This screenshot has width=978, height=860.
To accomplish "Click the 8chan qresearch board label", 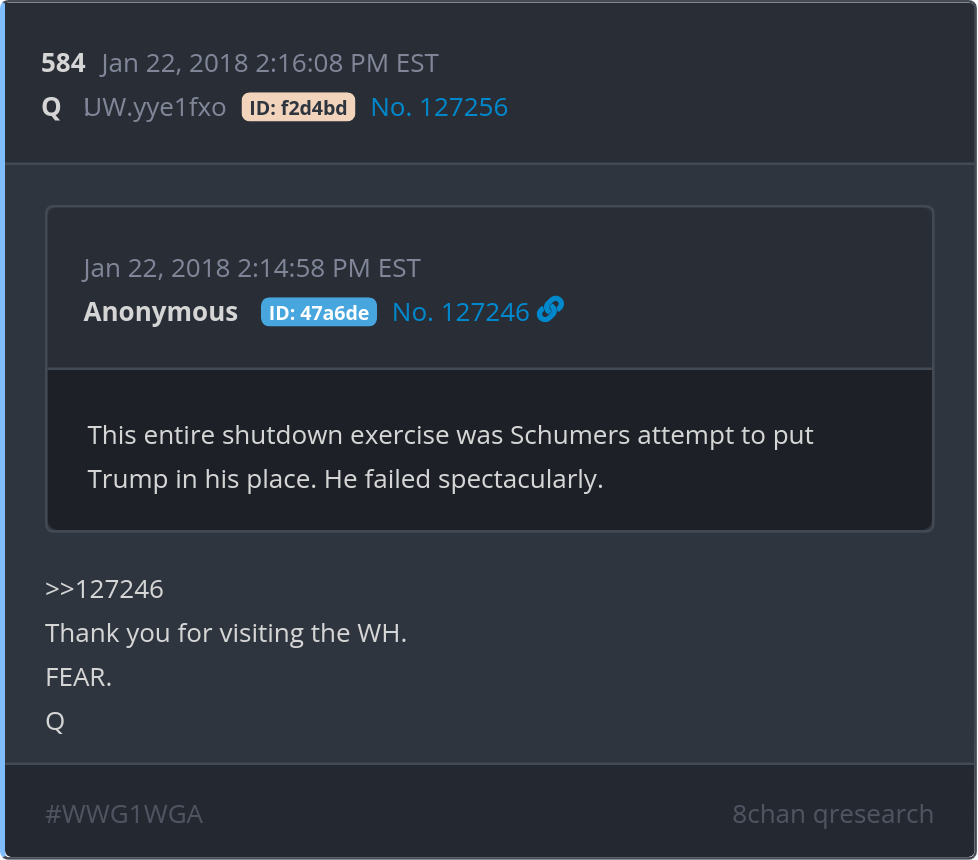I will click(x=832, y=814).
